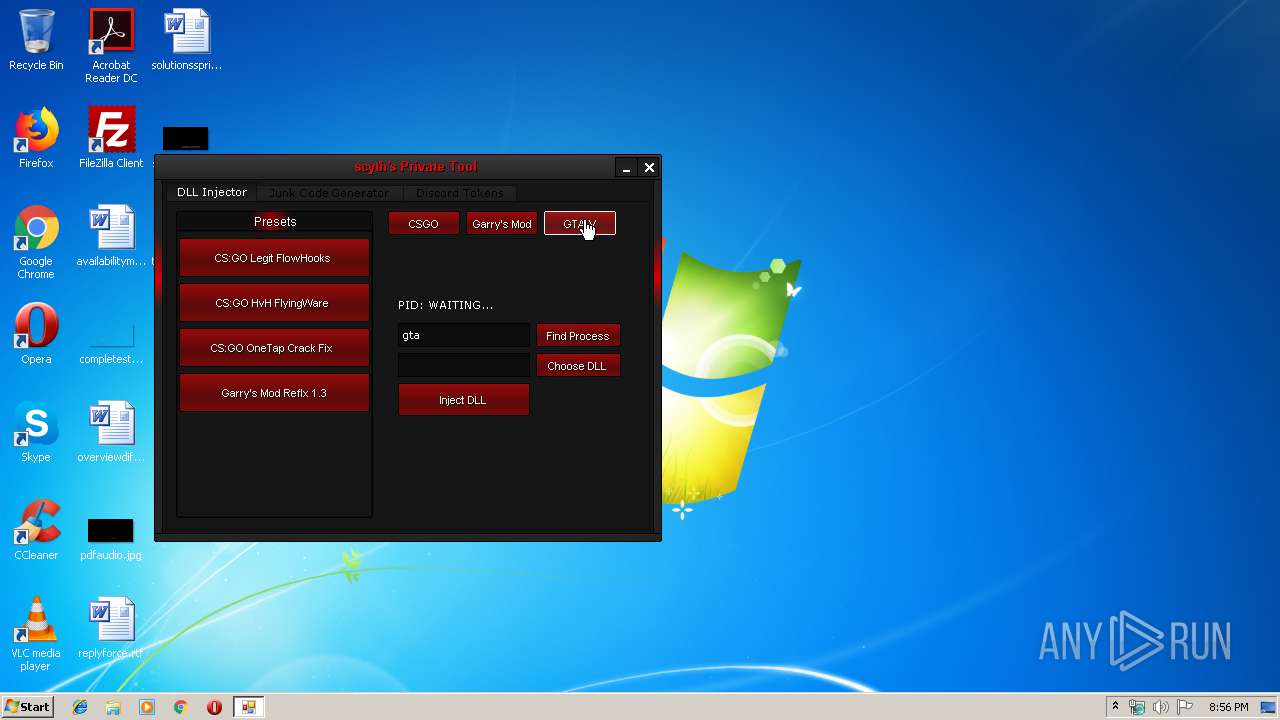Open the Windows Start menu
This screenshot has height=720, width=1280.
pos(27,707)
